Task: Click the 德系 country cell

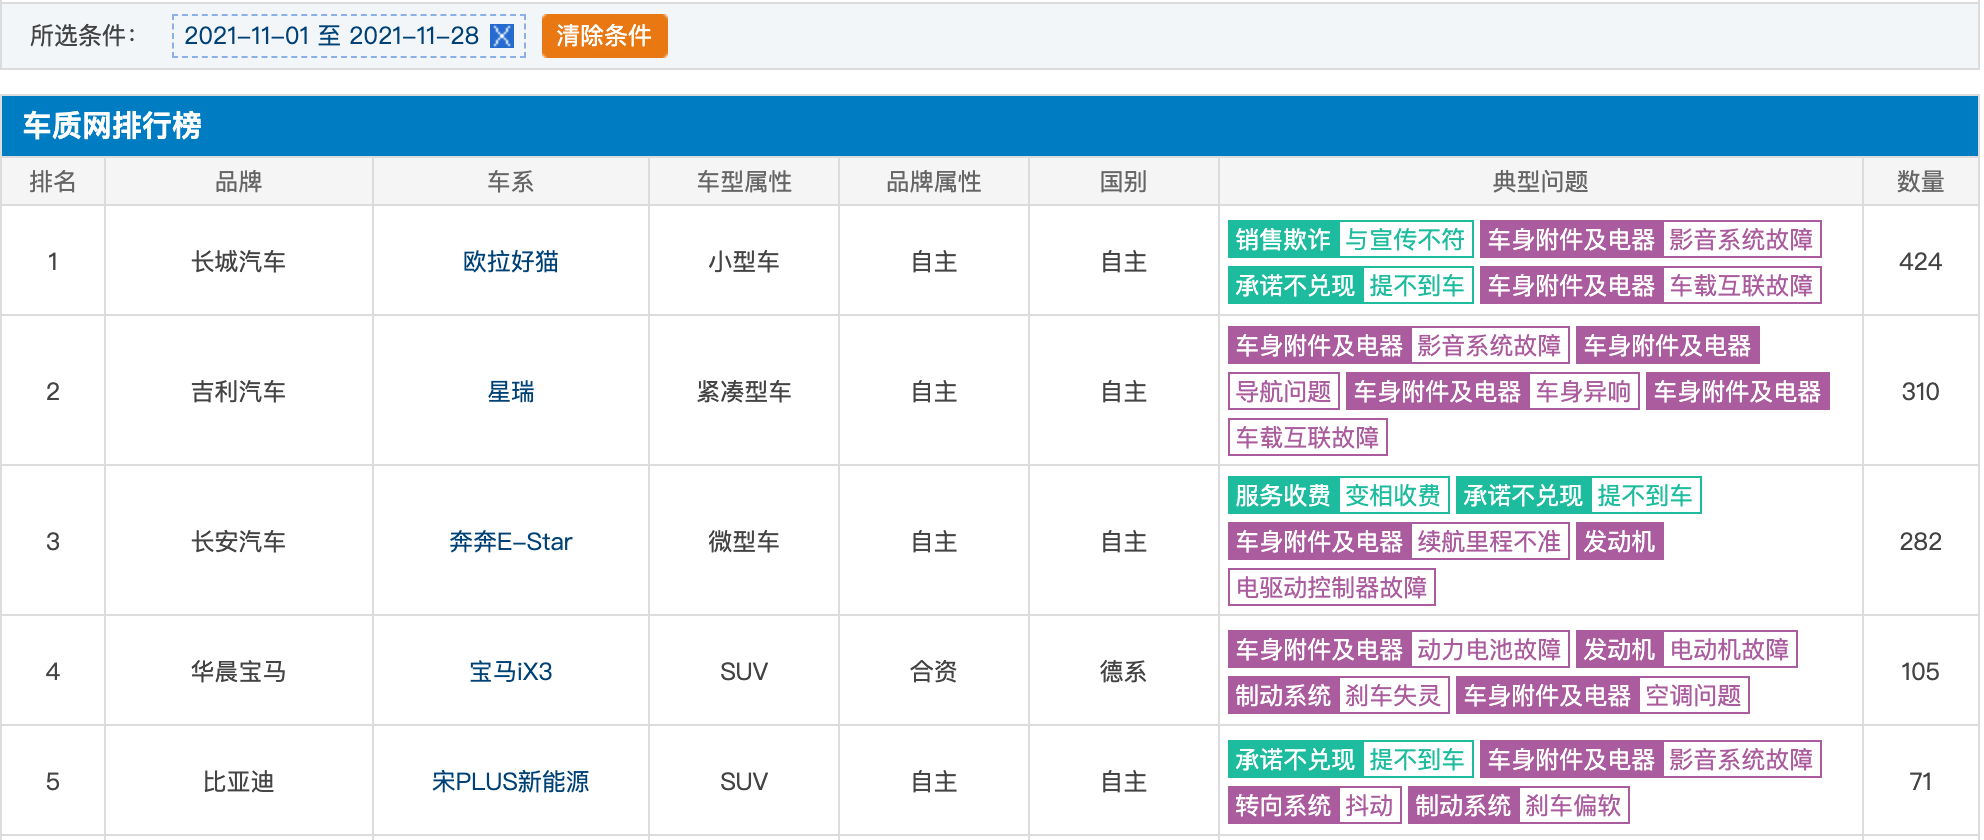Action: click(1123, 672)
